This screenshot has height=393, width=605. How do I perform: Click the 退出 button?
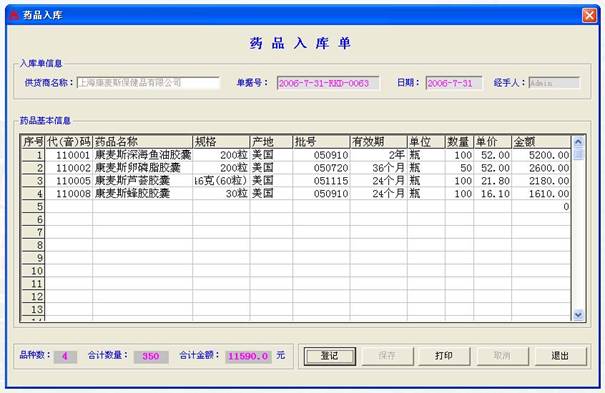click(x=560, y=356)
